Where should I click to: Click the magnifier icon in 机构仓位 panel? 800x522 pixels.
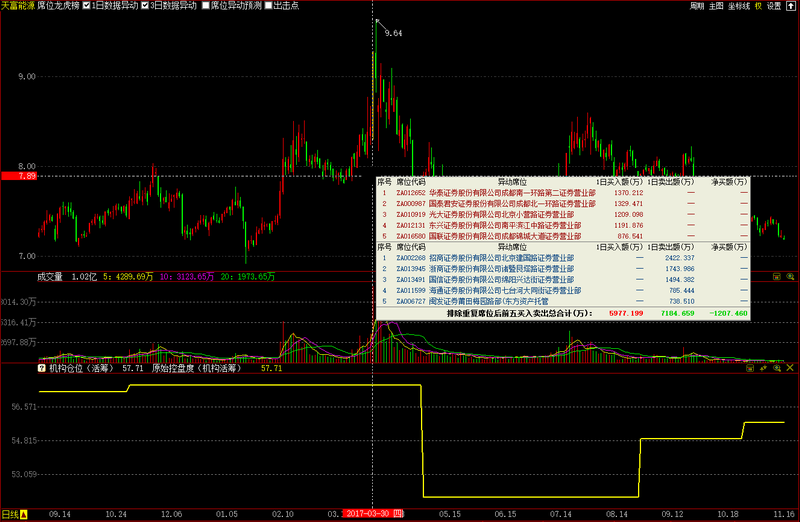point(776,368)
